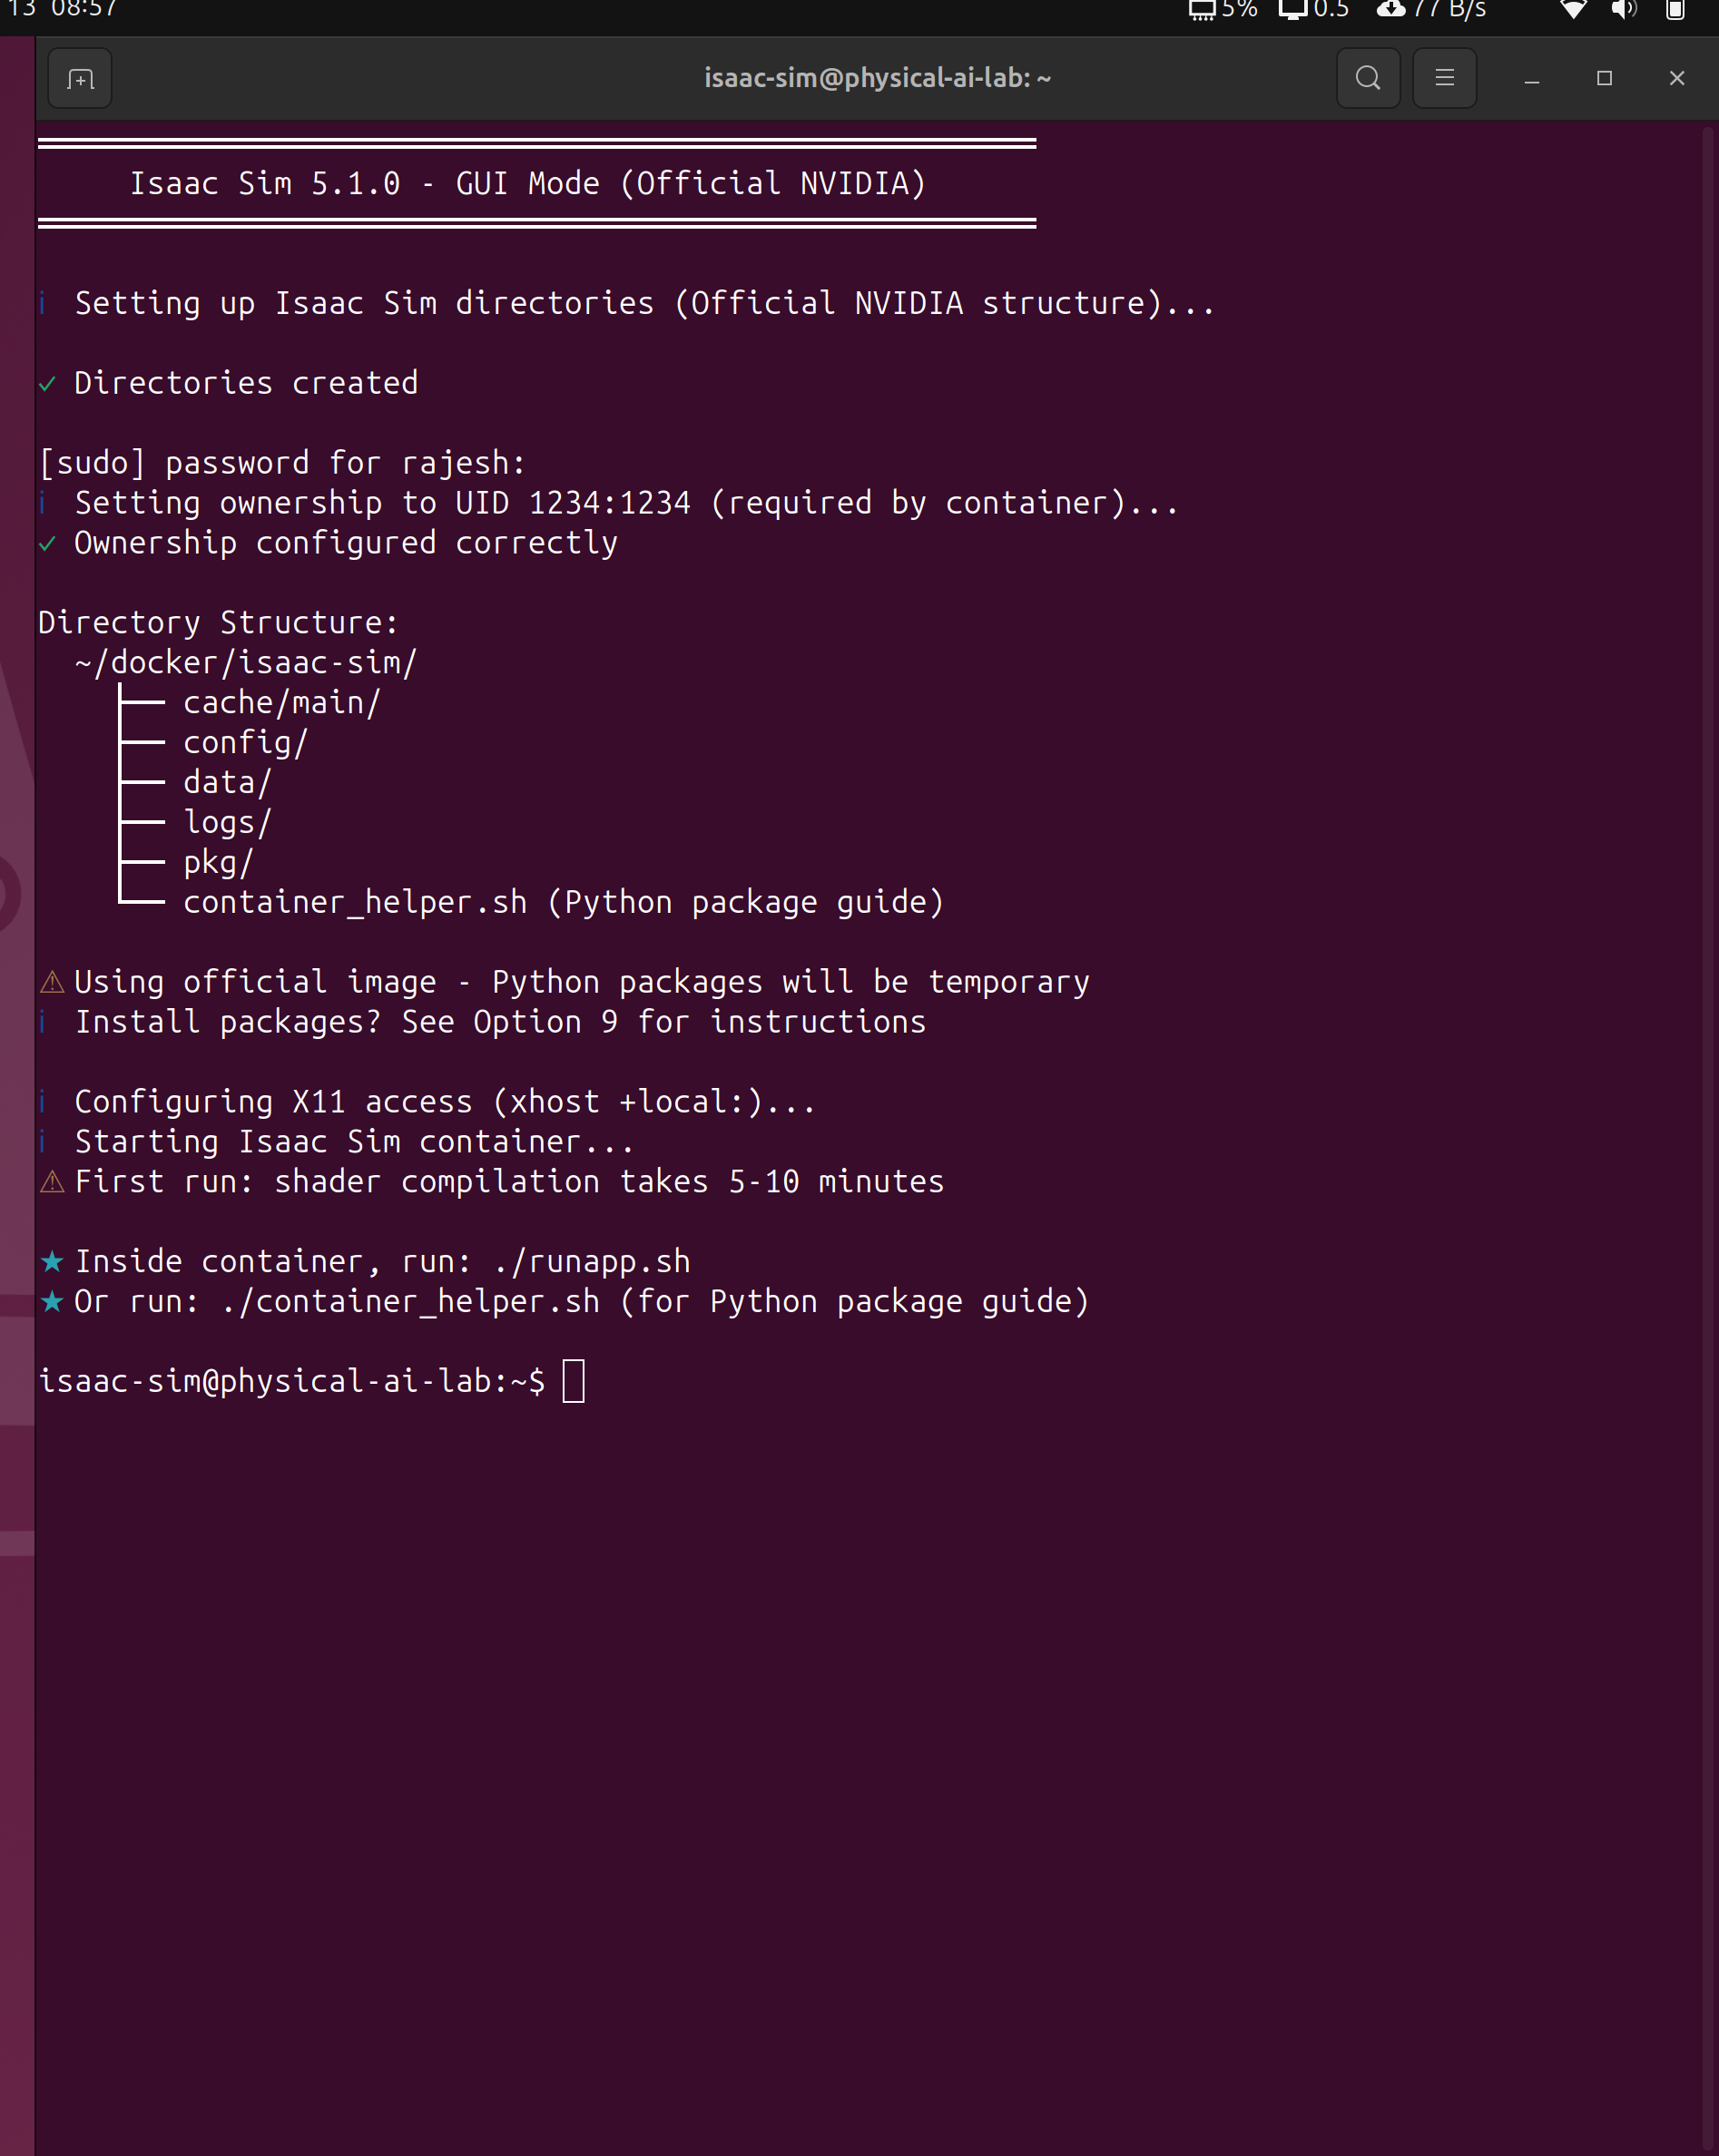1719x2156 pixels.
Task: Open a new terminal tab
Action: pos(80,78)
